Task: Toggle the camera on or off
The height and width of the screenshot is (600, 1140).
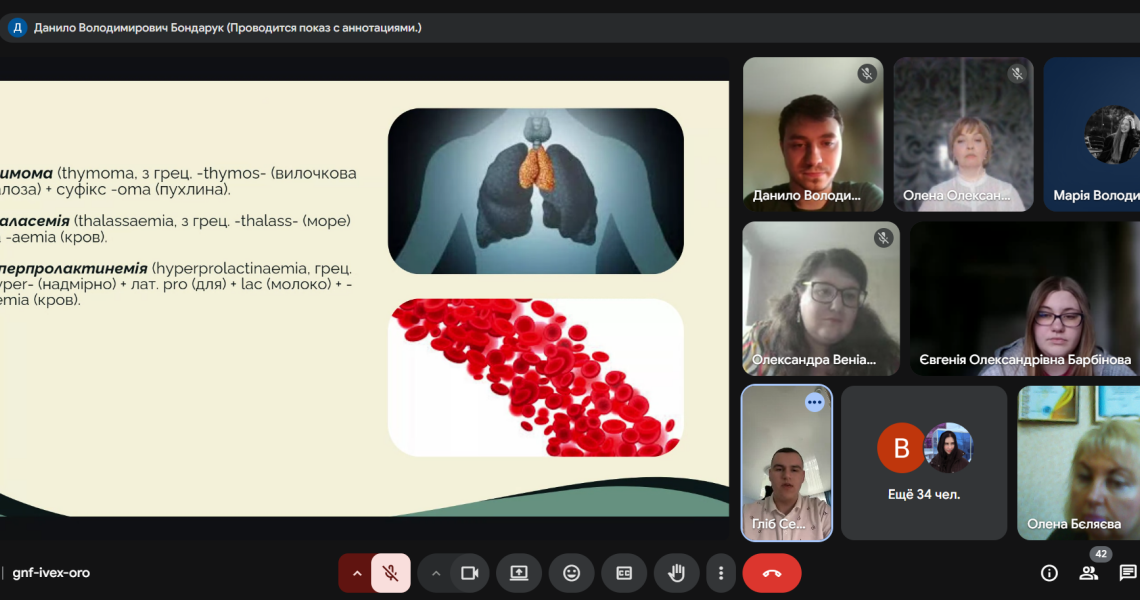Action: click(469, 573)
